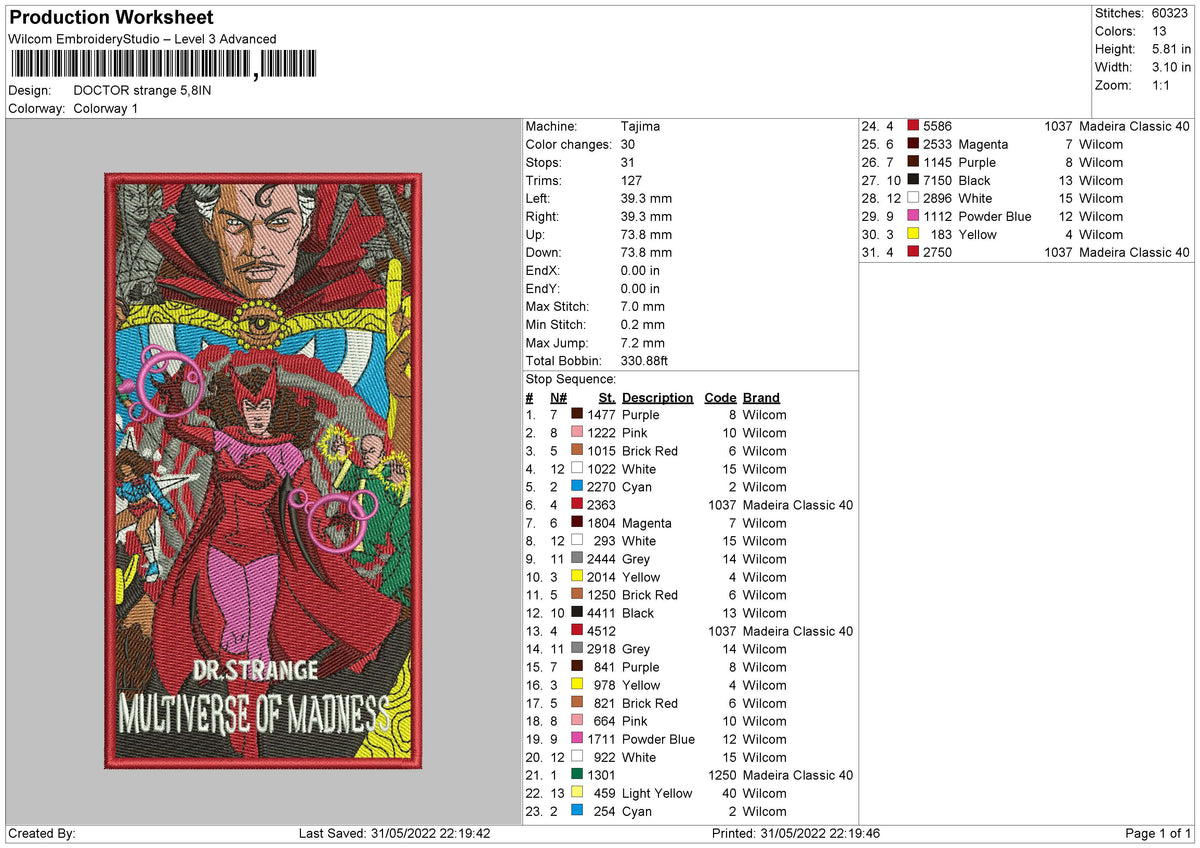Click 'Light Yellow' description in stop 22
Image resolution: width=1200 pixels, height=848 pixels.
[x=657, y=793]
